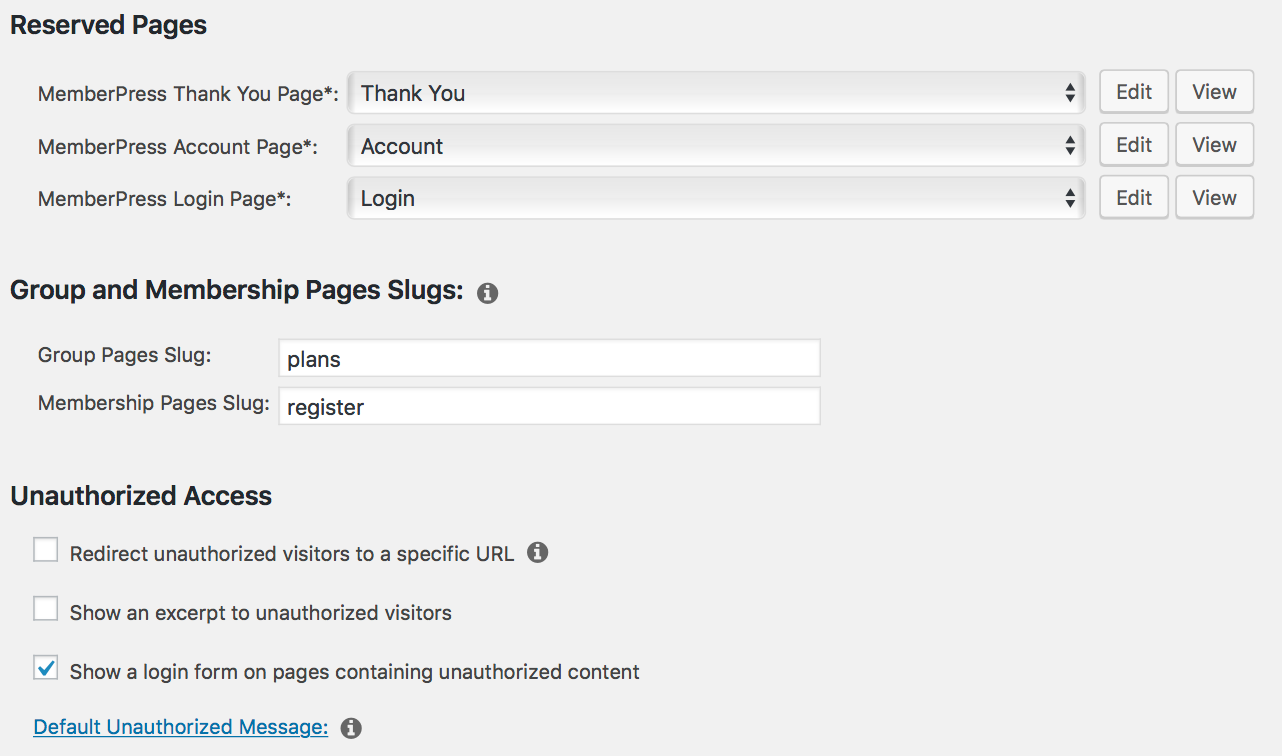Open the MemberPress Account Page dropdown
The image size is (1282, 756).
(715, 146)
